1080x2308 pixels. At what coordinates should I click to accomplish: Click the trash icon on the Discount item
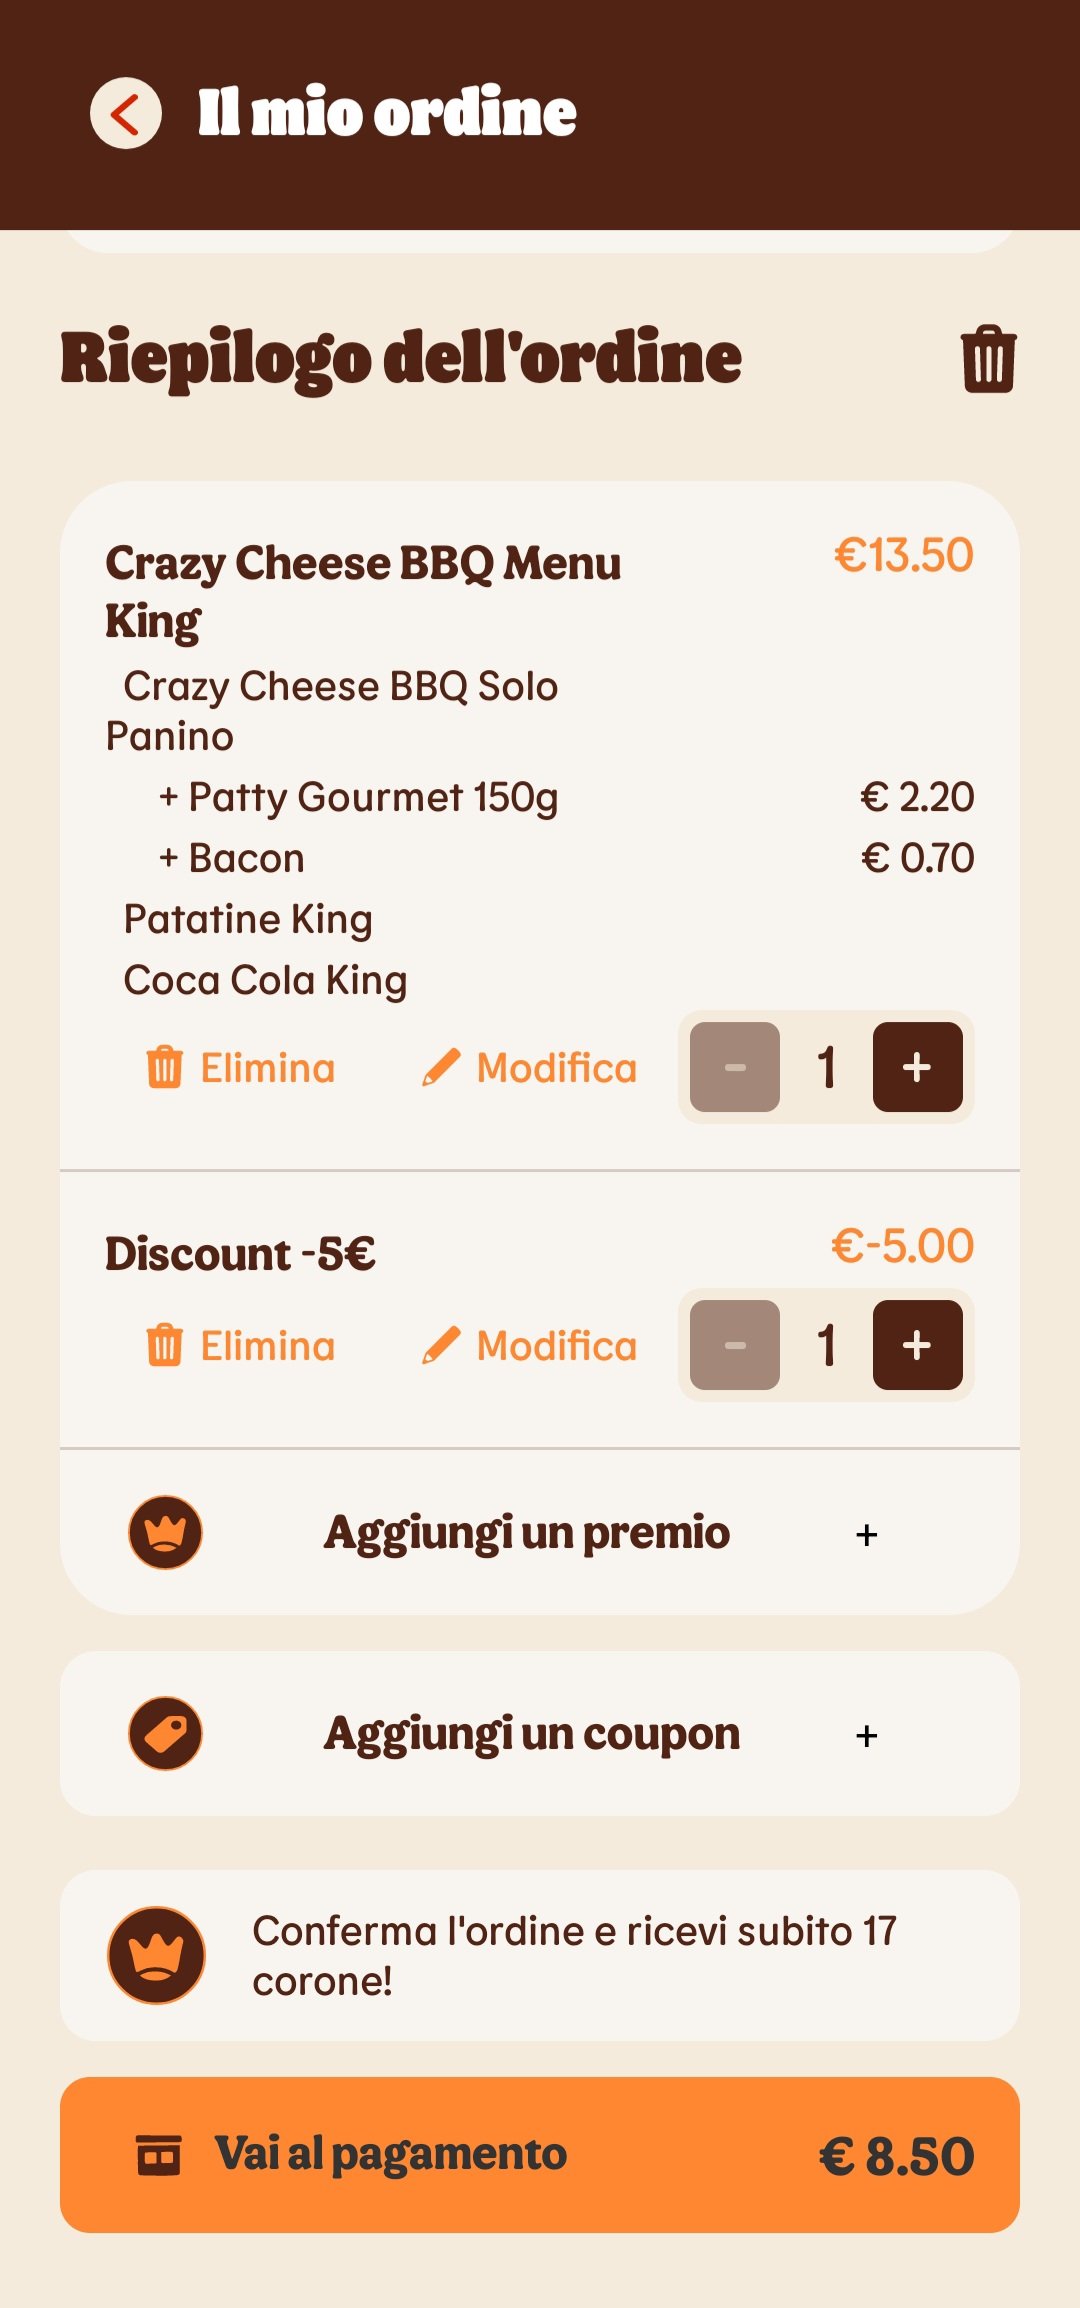[x=165, y=1345]
